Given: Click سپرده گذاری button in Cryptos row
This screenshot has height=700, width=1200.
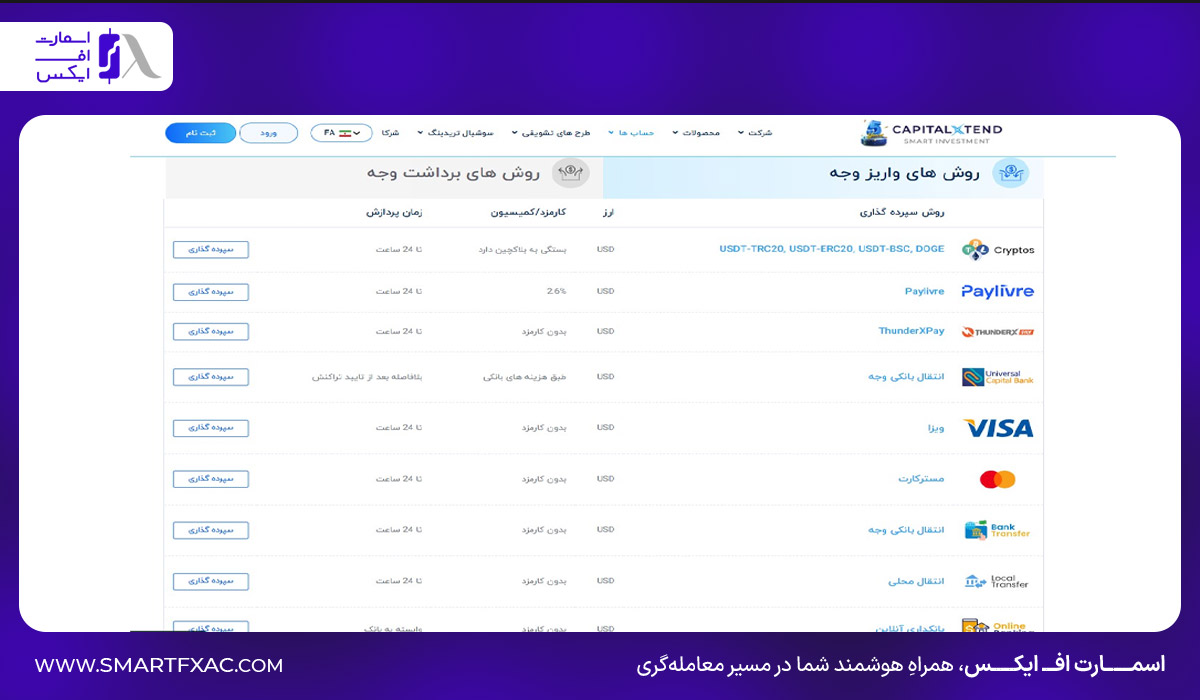Looking at the screenshot, I should coord(211,250).
